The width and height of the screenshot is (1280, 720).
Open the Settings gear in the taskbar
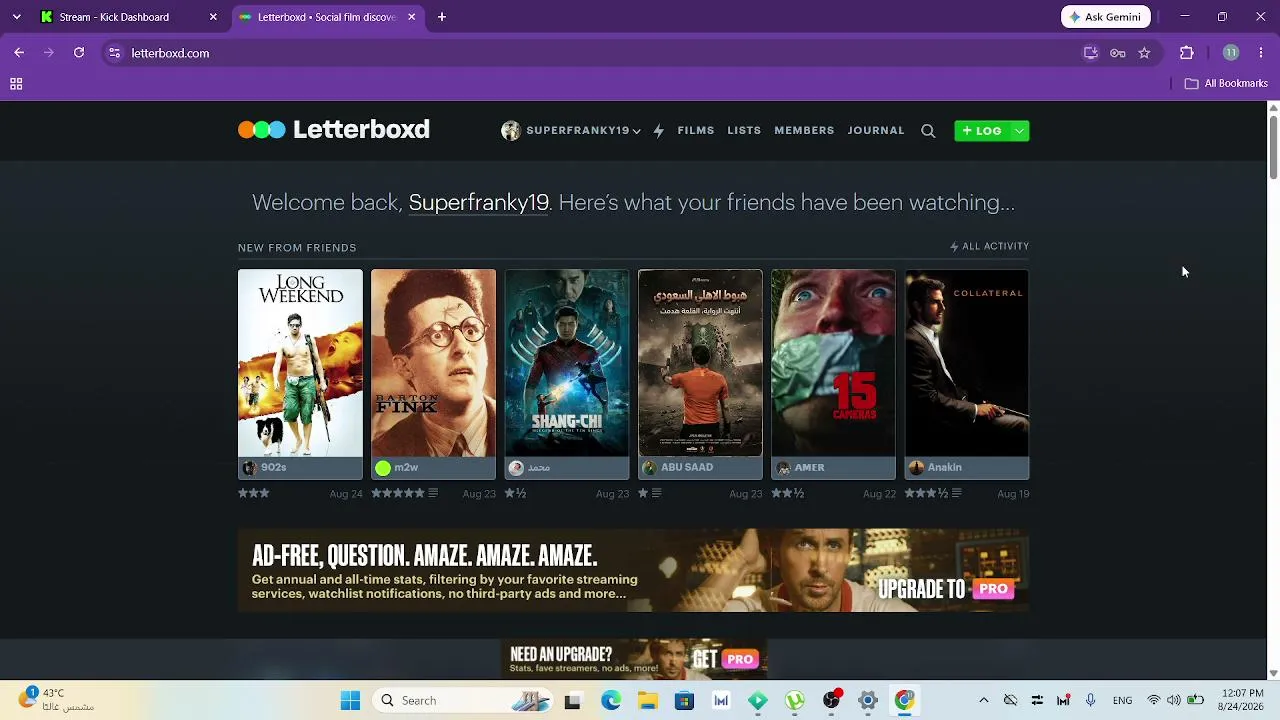tap(868, 701)
